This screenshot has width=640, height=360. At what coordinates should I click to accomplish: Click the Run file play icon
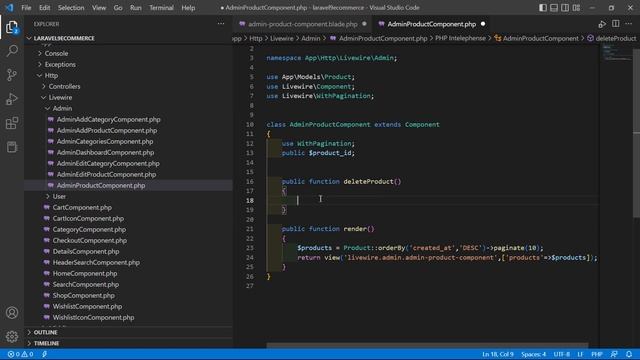pos(602,24)
